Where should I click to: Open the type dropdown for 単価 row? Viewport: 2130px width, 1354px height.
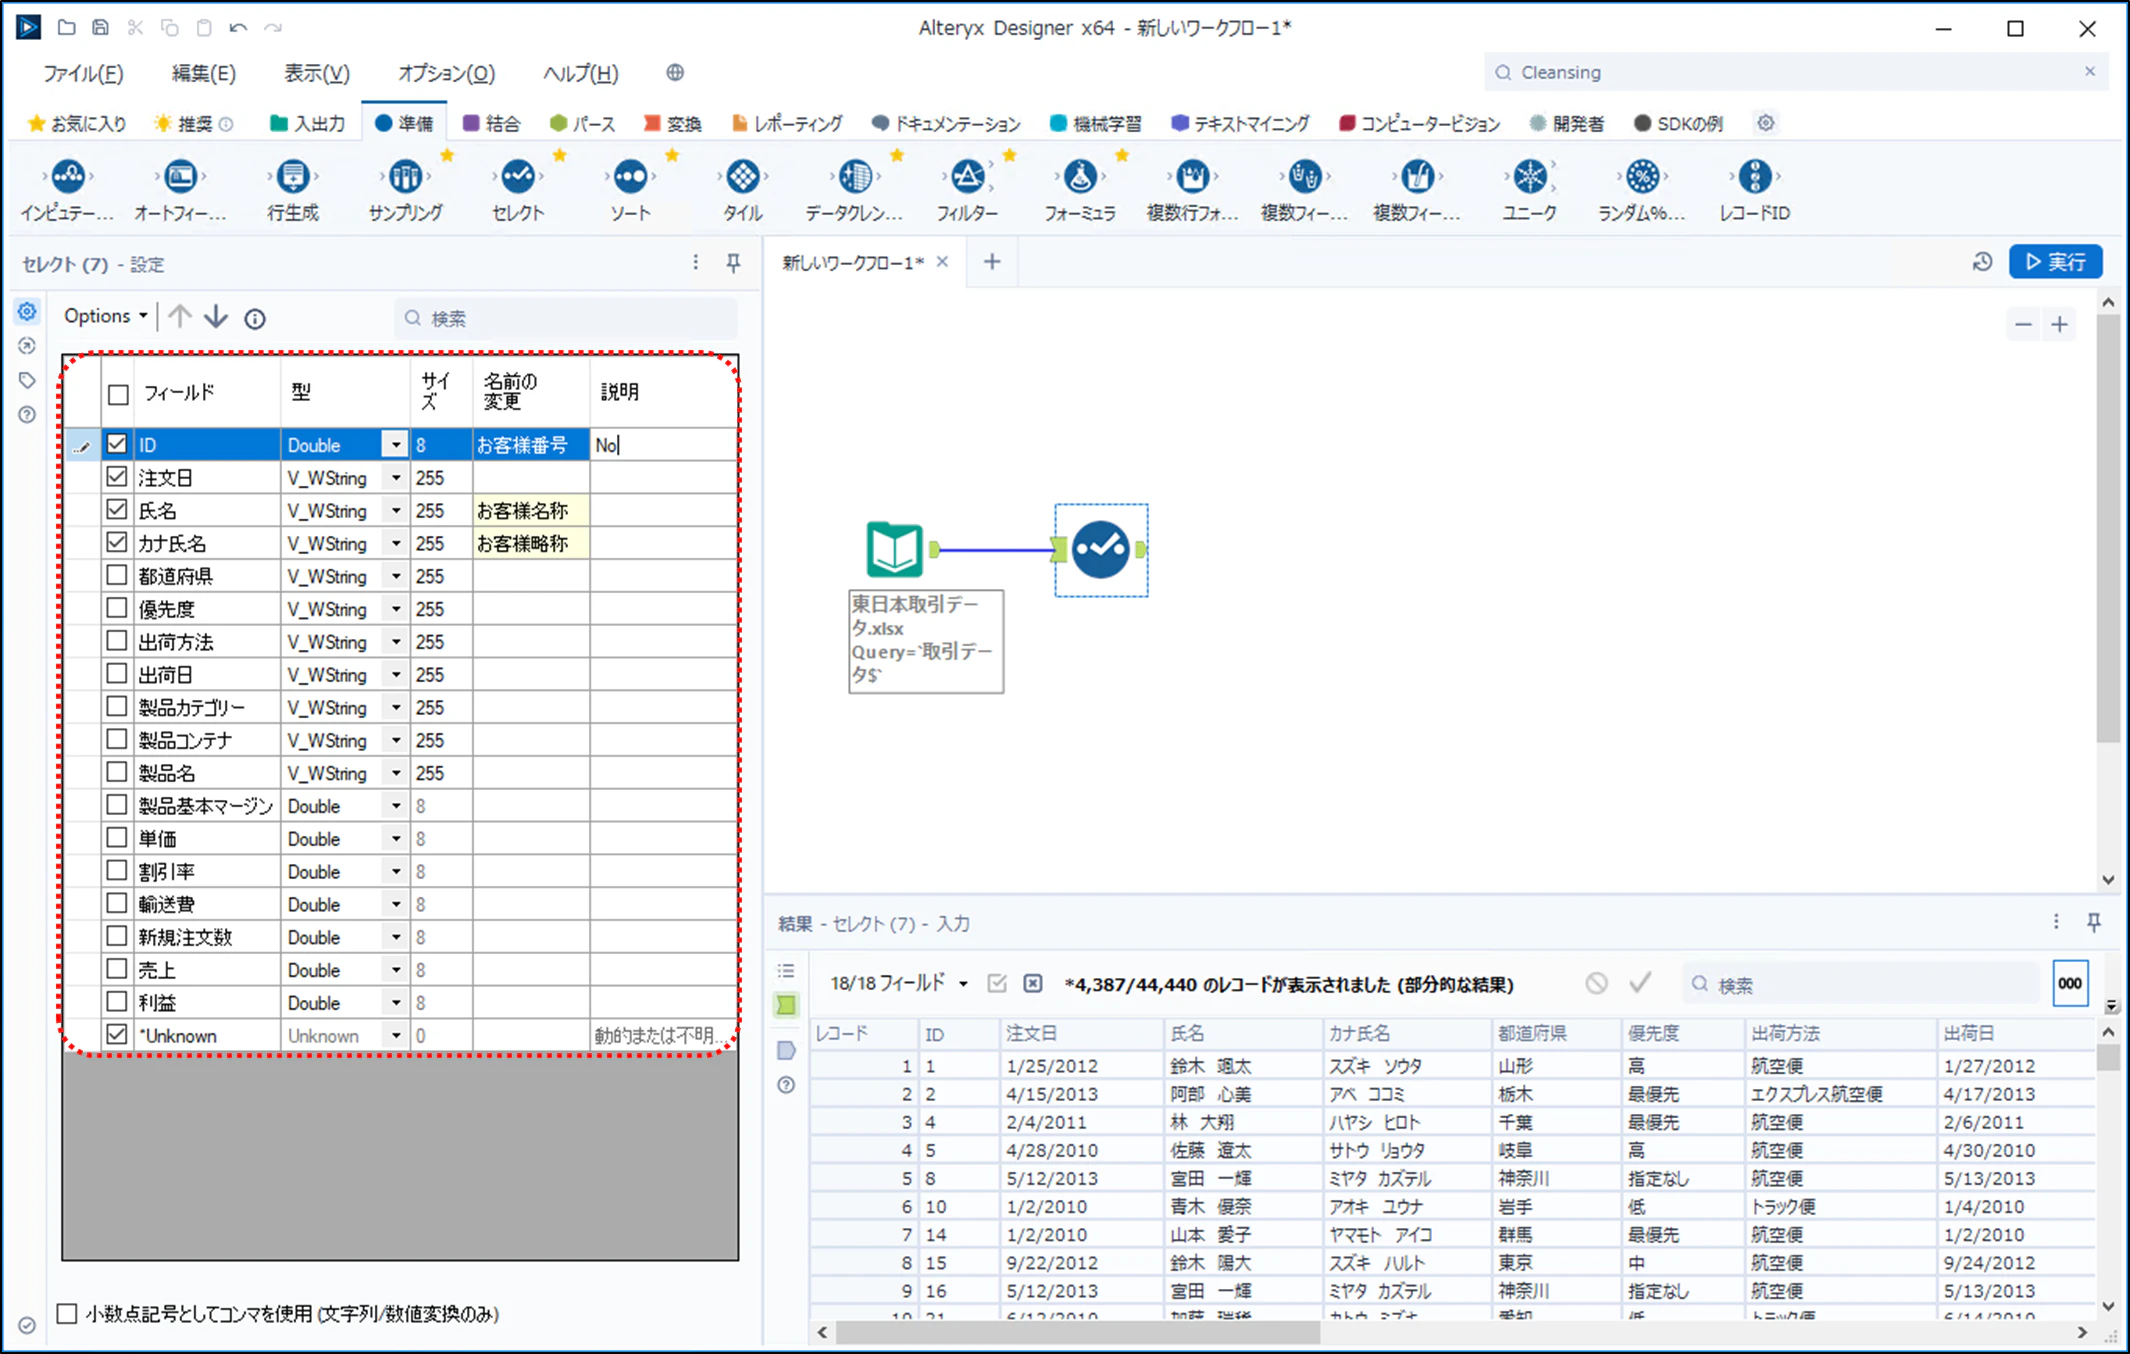tap(396, 839)
